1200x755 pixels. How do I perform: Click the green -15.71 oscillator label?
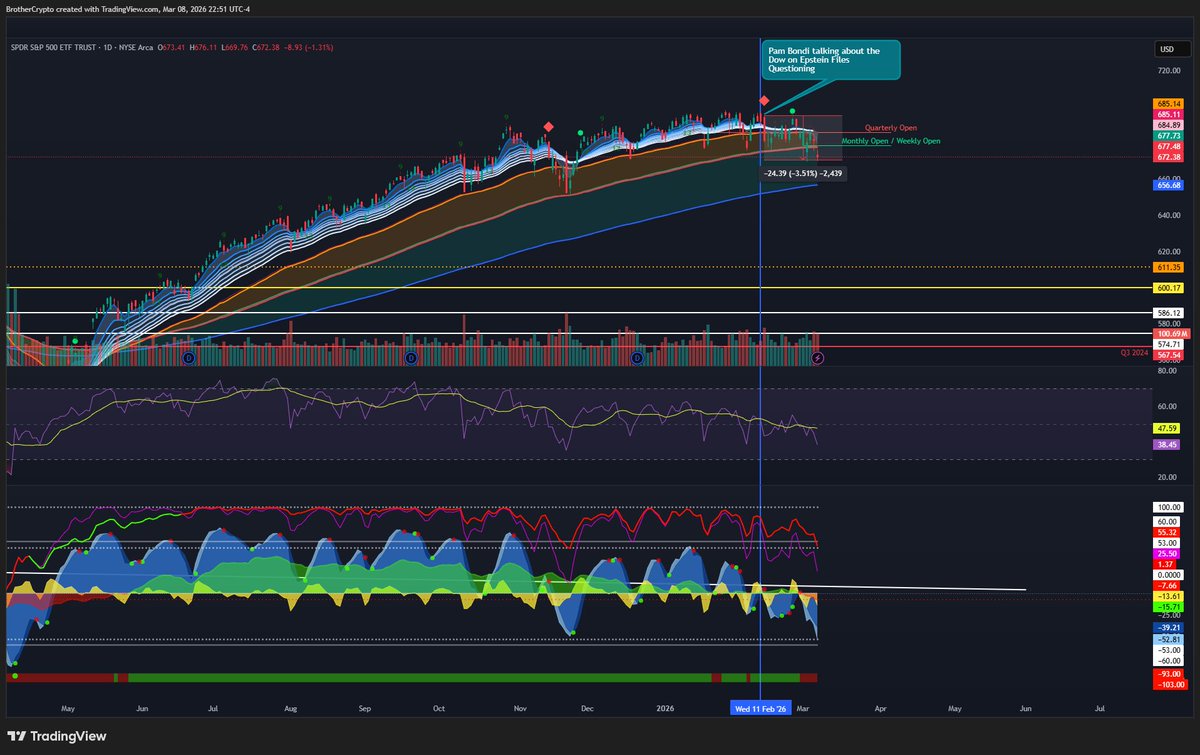click(1169, 607)
